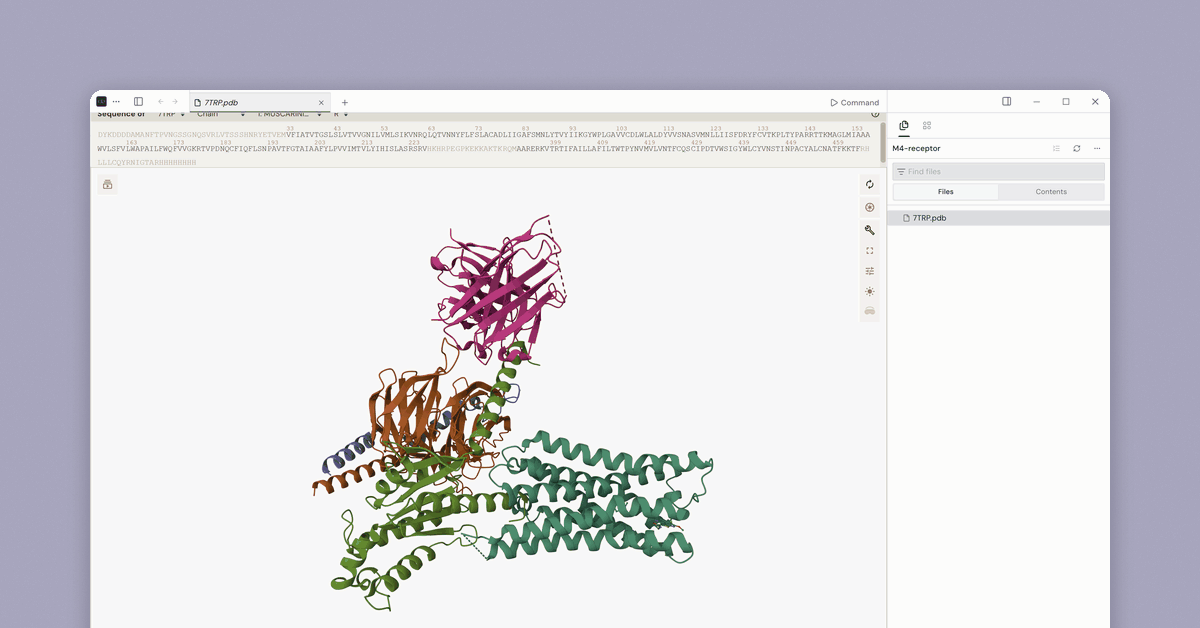Viewport: 1200px width, 628px height.
Task: Open the wrench settings tool
Action: 870,229
